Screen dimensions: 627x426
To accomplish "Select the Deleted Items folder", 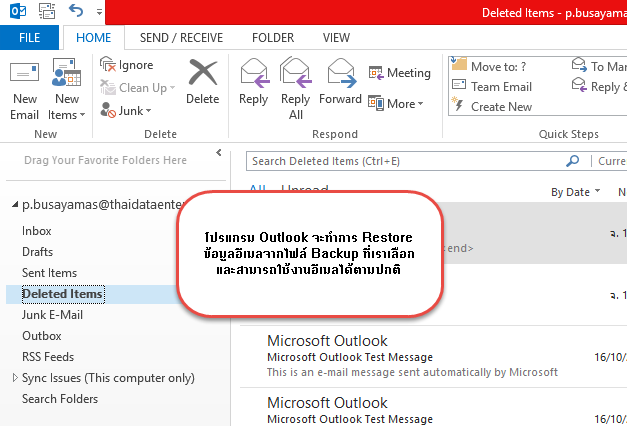I will point(63,294).
